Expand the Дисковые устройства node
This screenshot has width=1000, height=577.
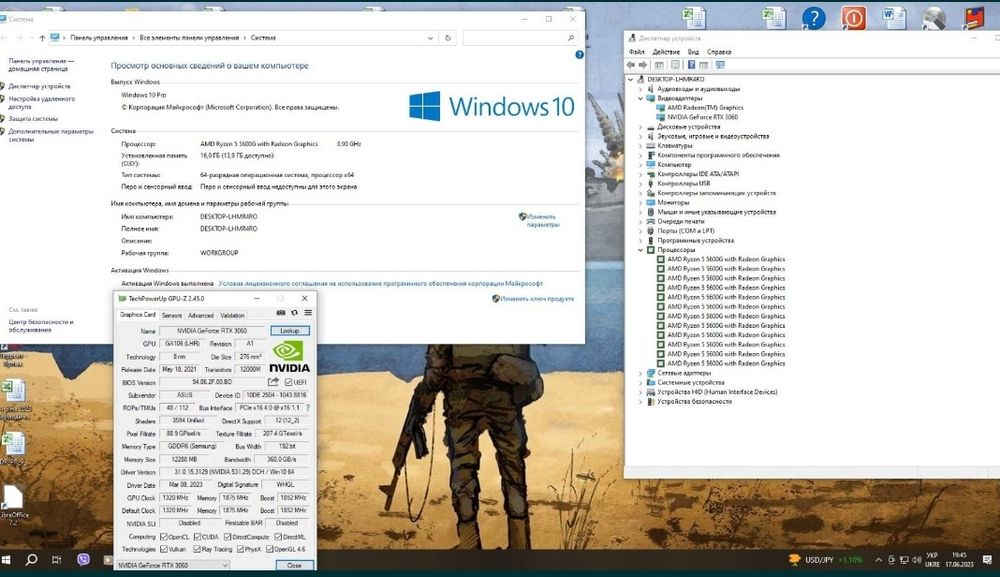coord(640,127)
